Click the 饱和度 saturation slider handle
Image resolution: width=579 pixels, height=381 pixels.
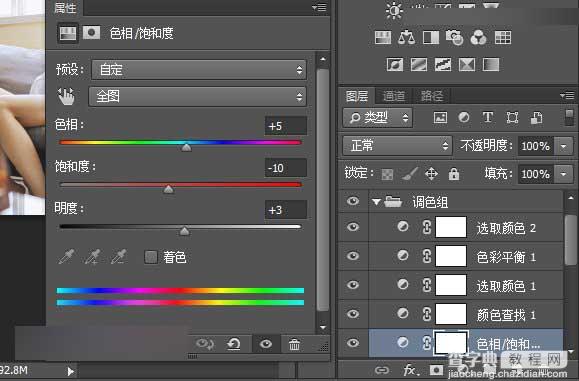click(168, 190)
